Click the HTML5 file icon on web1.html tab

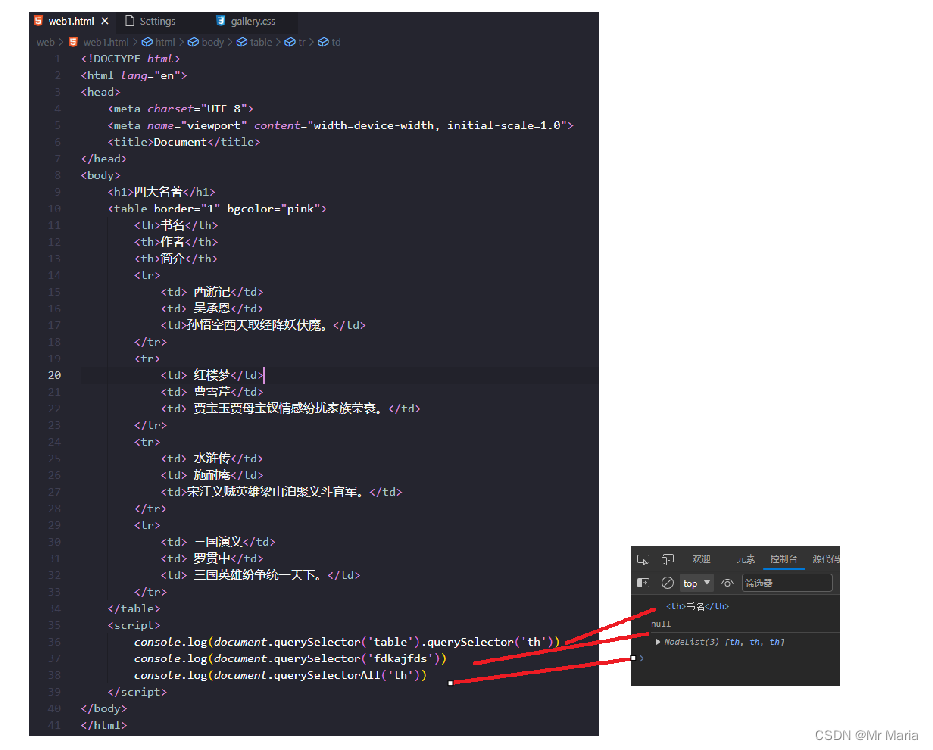(39, 21)
